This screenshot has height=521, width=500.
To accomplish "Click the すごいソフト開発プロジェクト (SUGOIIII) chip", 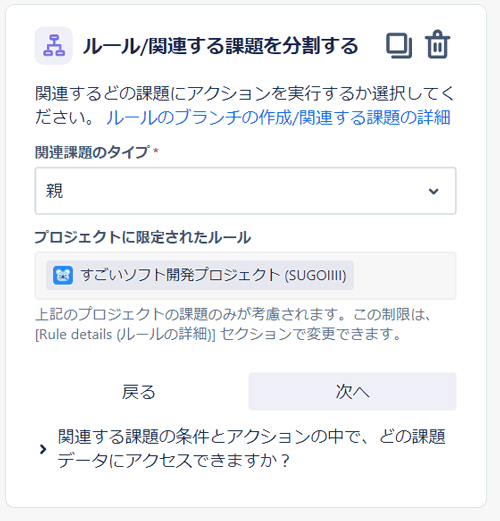I will (x=200, y=275).
